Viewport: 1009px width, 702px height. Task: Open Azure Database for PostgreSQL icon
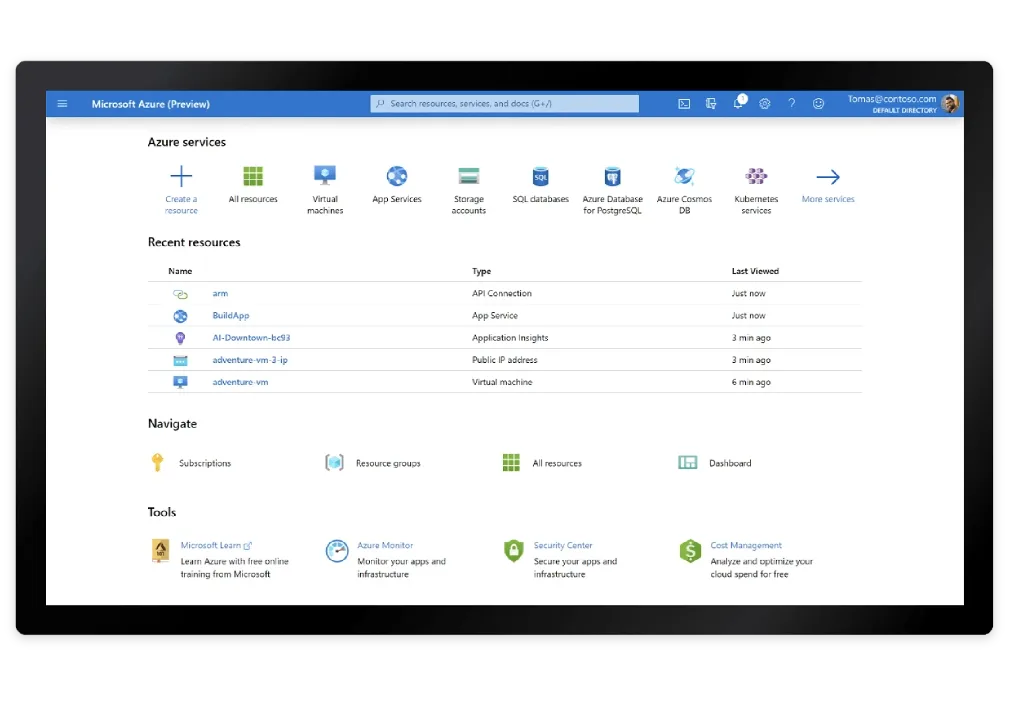coord(613,176)
